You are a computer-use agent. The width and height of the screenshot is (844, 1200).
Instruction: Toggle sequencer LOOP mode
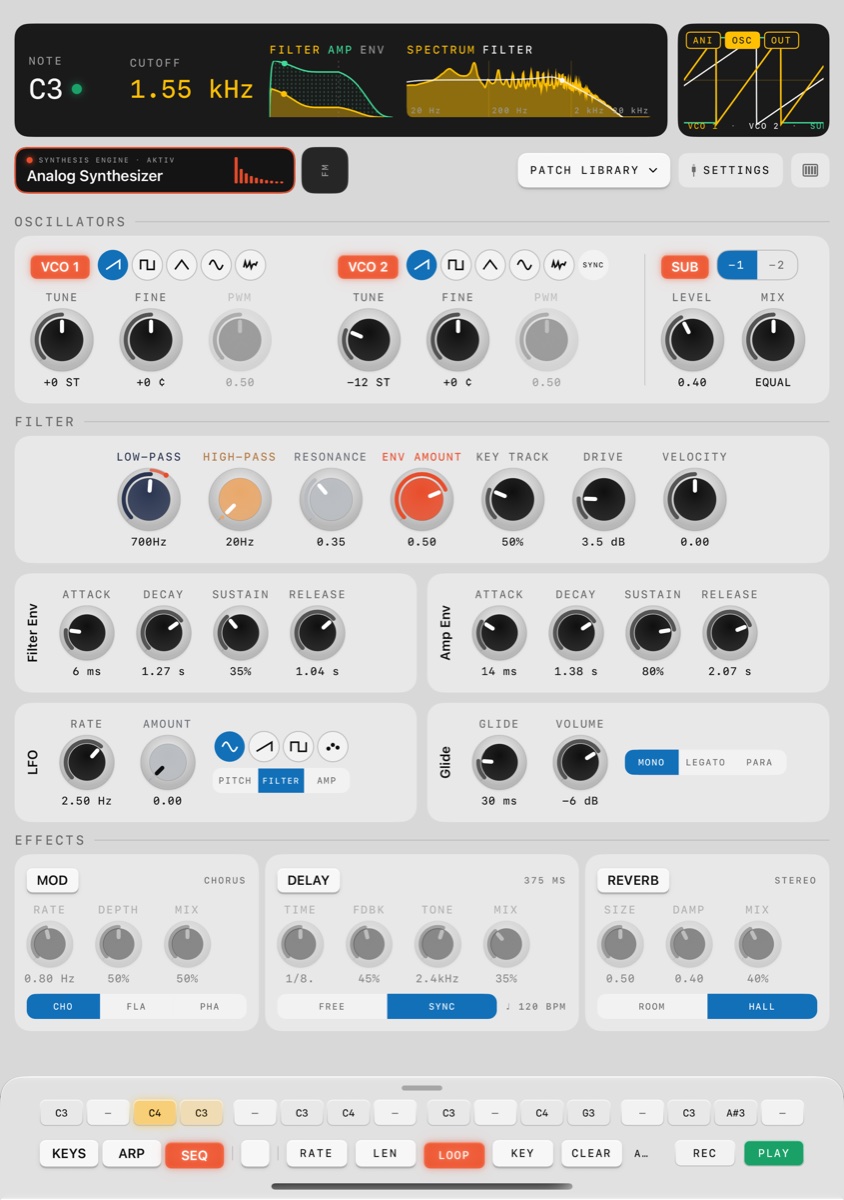pos(454,1154)
